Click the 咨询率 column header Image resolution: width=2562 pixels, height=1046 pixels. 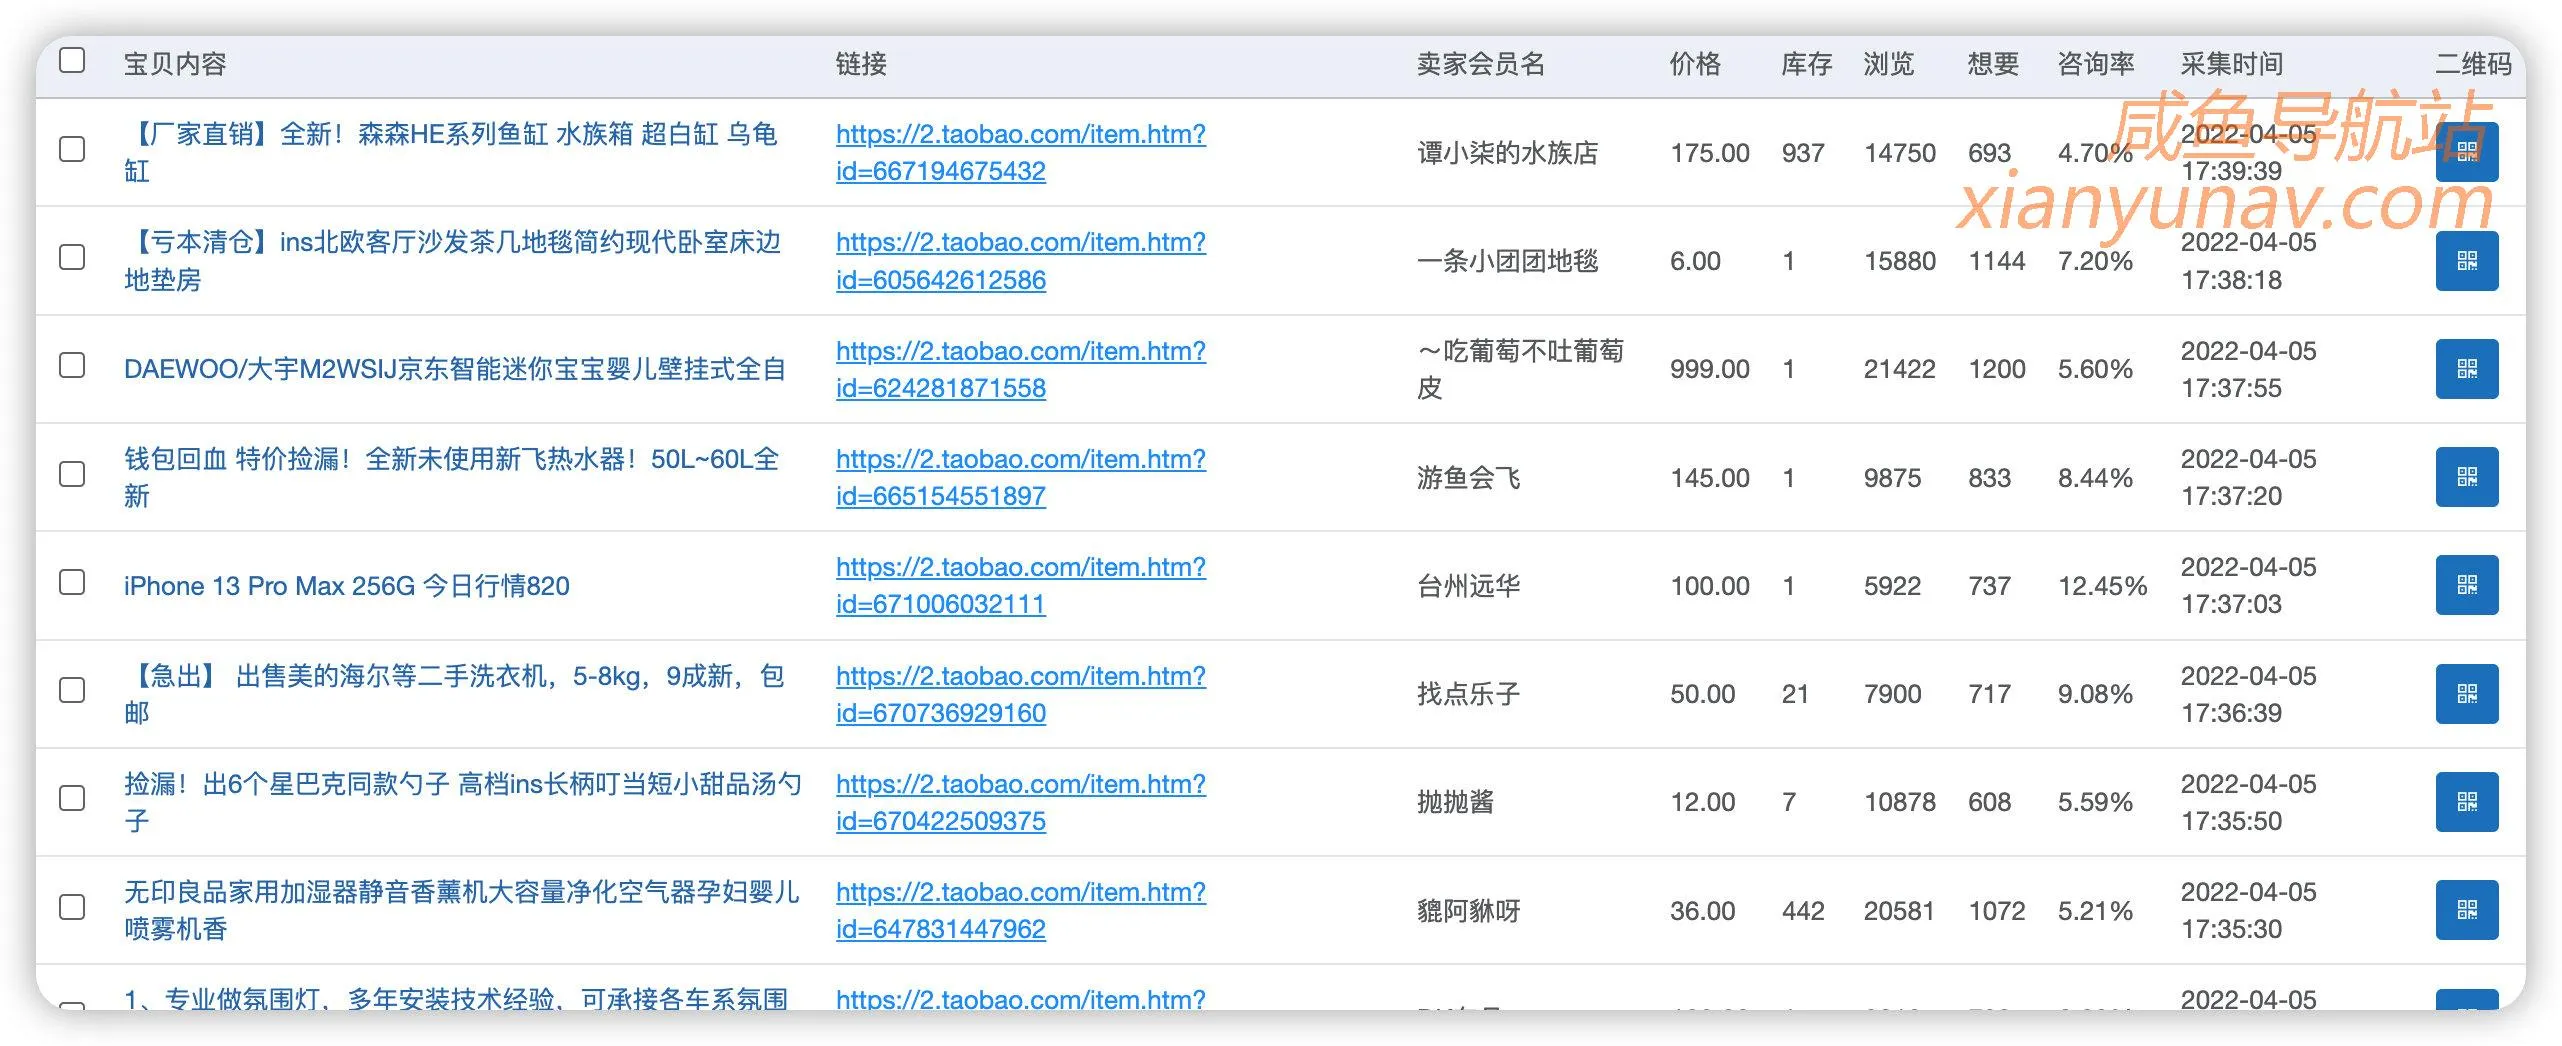2095,64
